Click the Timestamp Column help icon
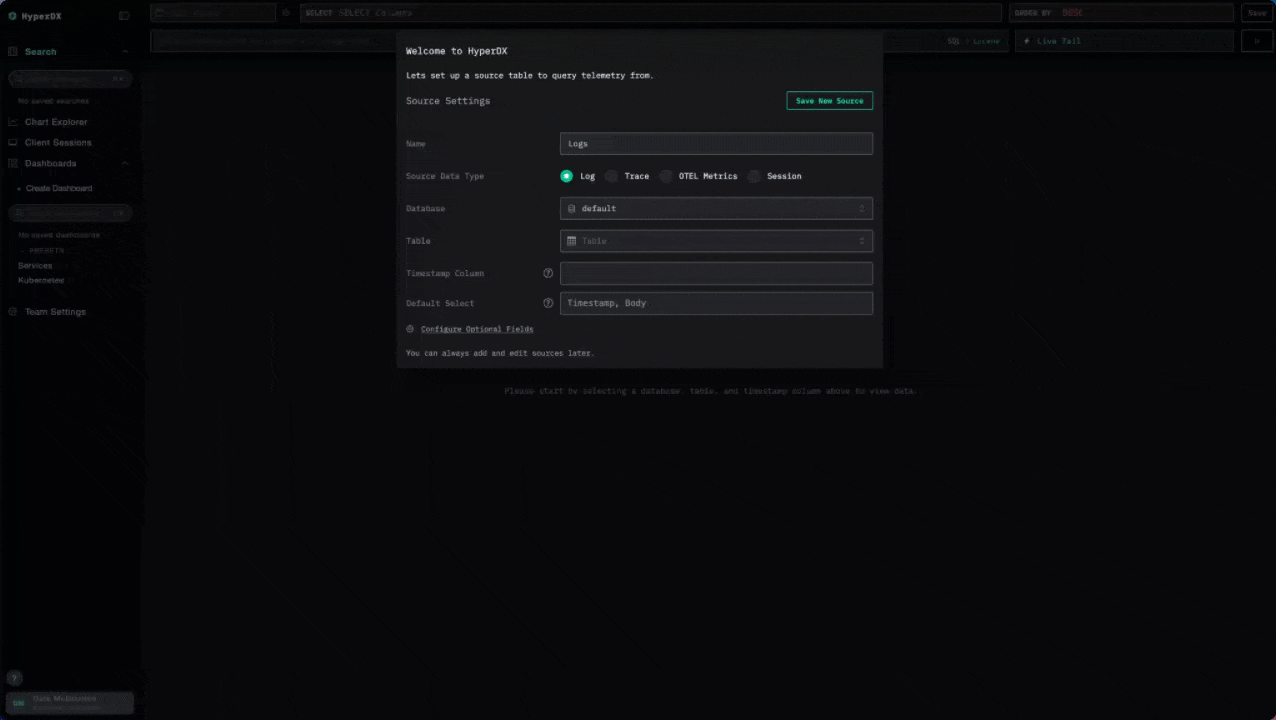 tap(548, 273)
